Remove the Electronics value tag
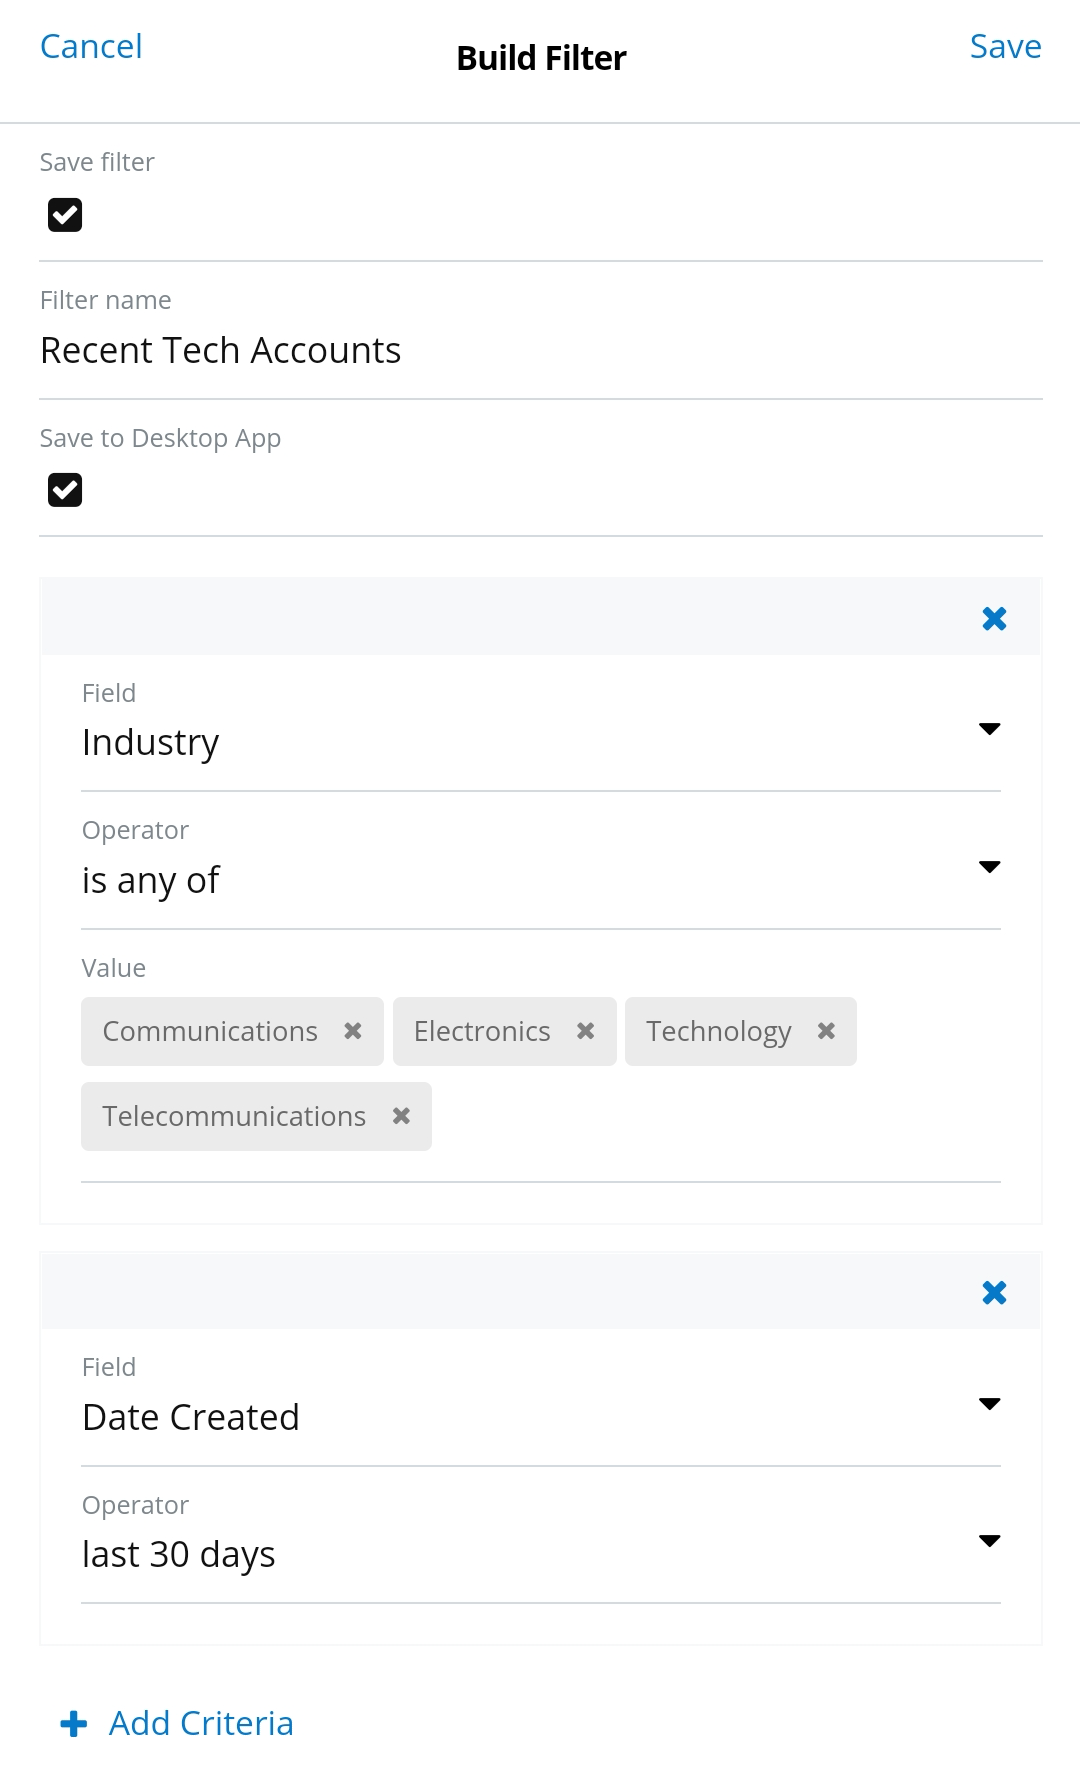The width and height of the screenshot is (1080, 1767). tap(586, 1031)
